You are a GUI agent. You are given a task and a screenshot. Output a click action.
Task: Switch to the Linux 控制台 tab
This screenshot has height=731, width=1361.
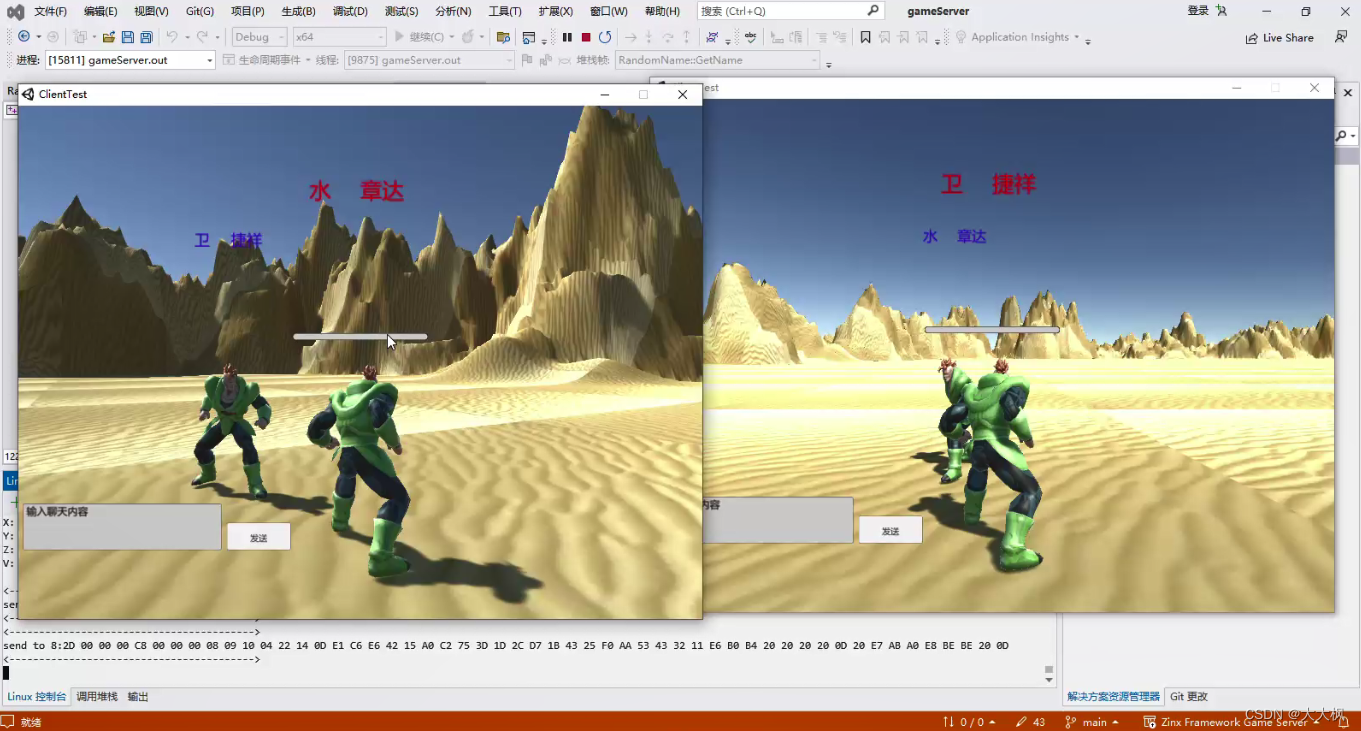click(37, 697)
